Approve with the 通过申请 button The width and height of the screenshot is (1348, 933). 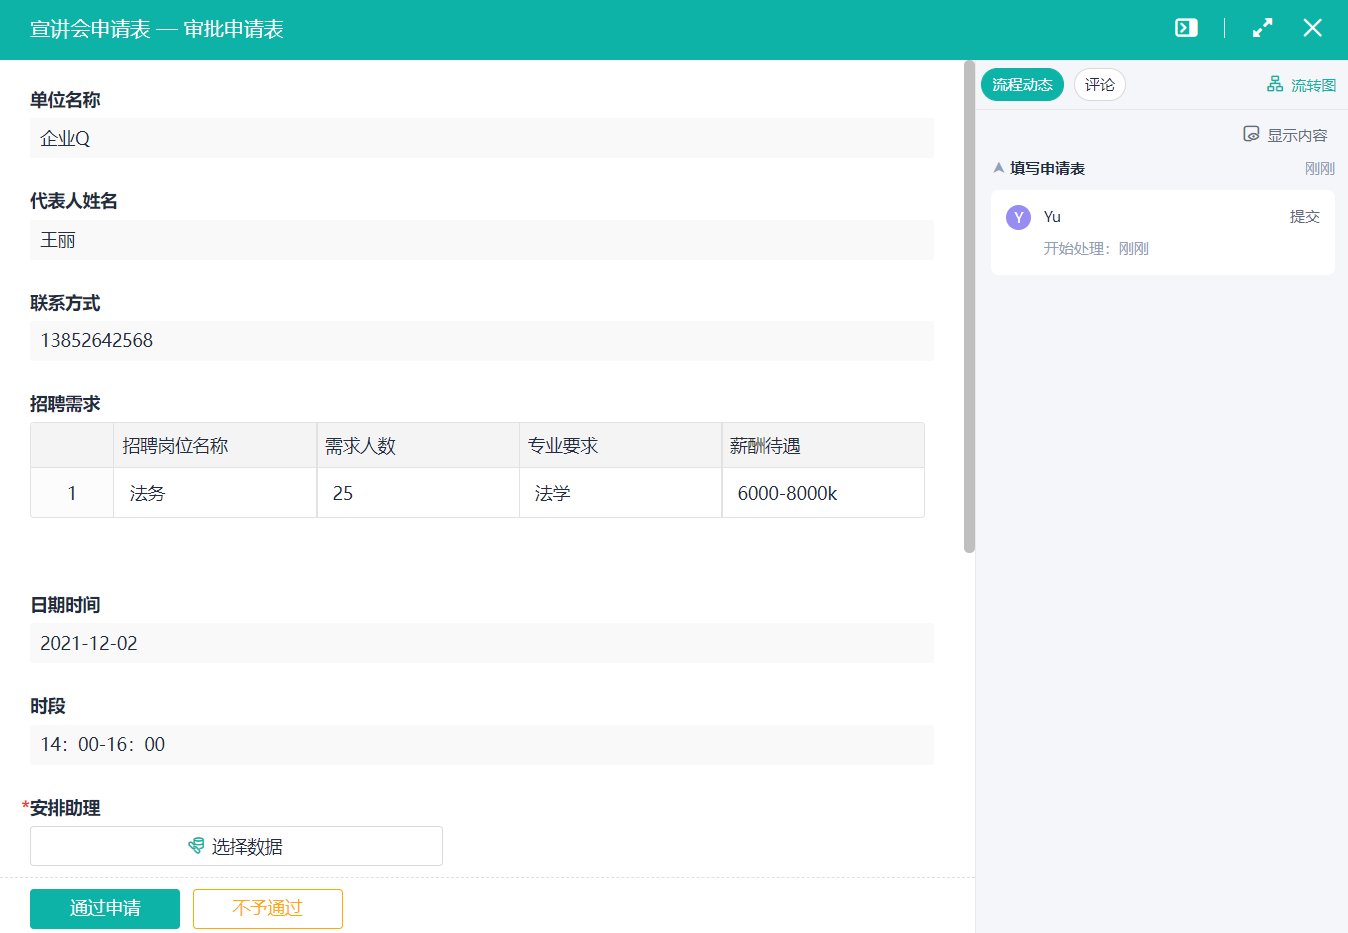[105, 908]
